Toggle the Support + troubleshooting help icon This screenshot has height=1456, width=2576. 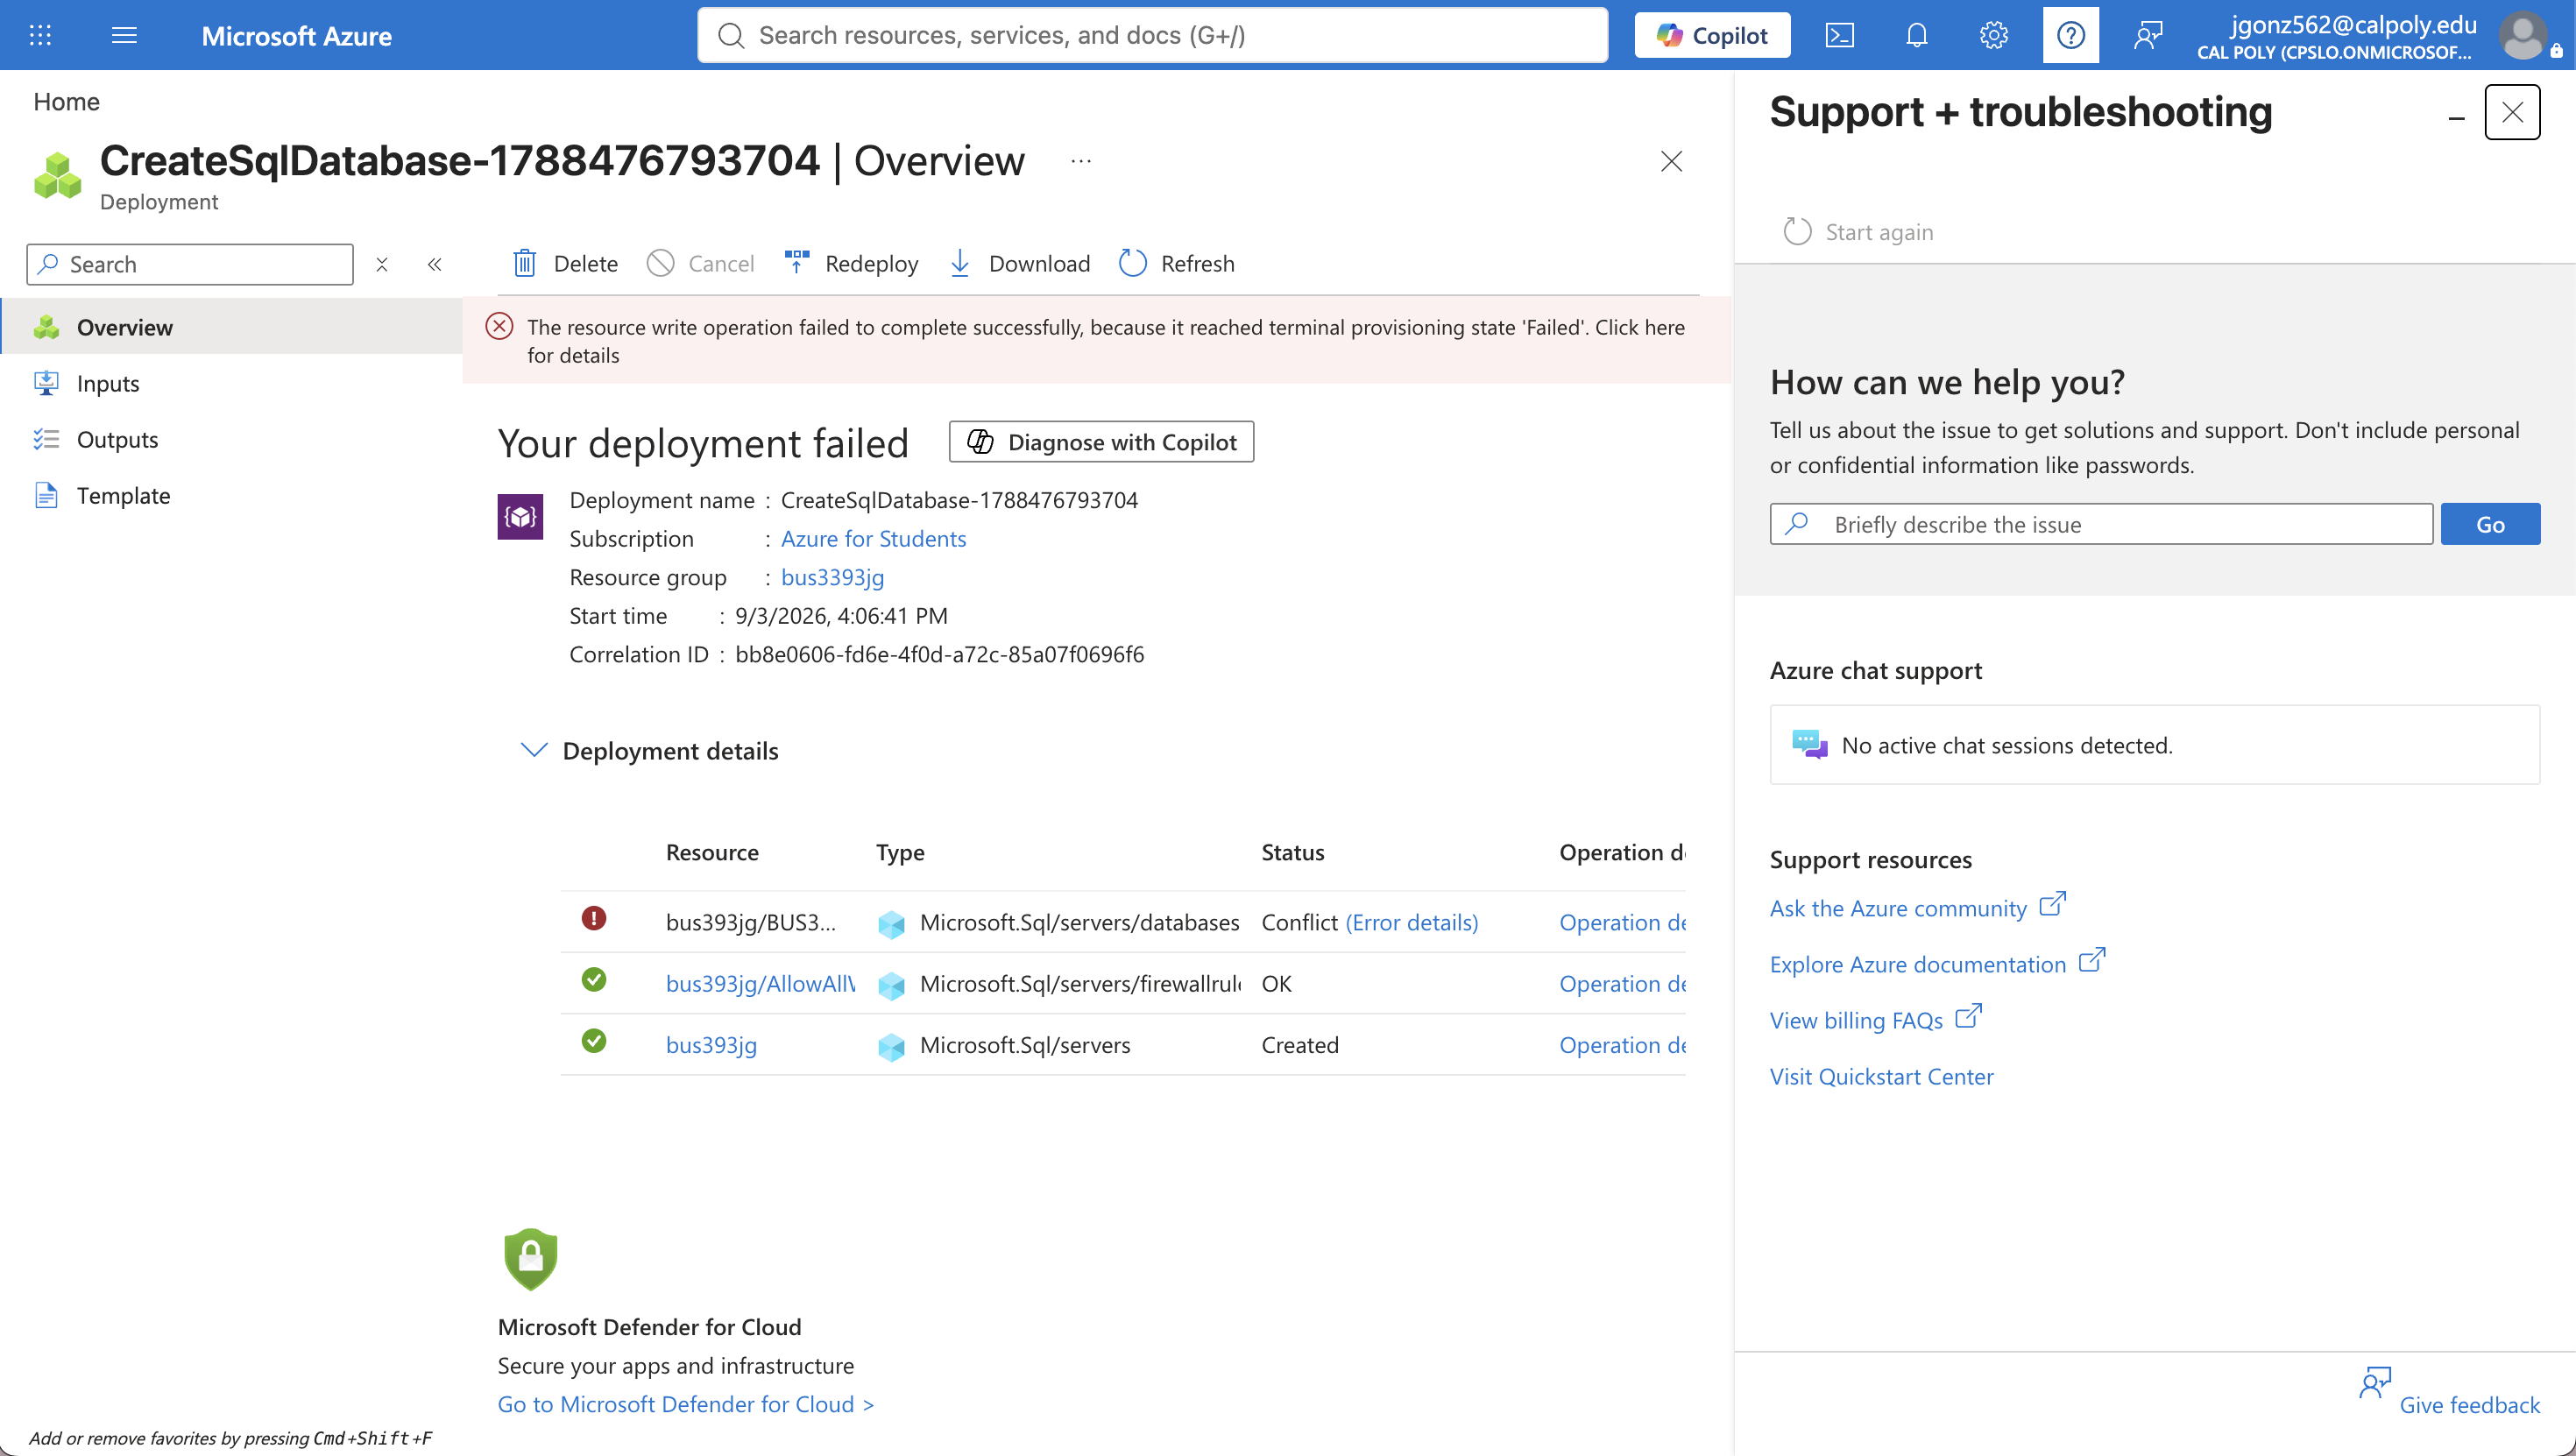[2071, 36]
